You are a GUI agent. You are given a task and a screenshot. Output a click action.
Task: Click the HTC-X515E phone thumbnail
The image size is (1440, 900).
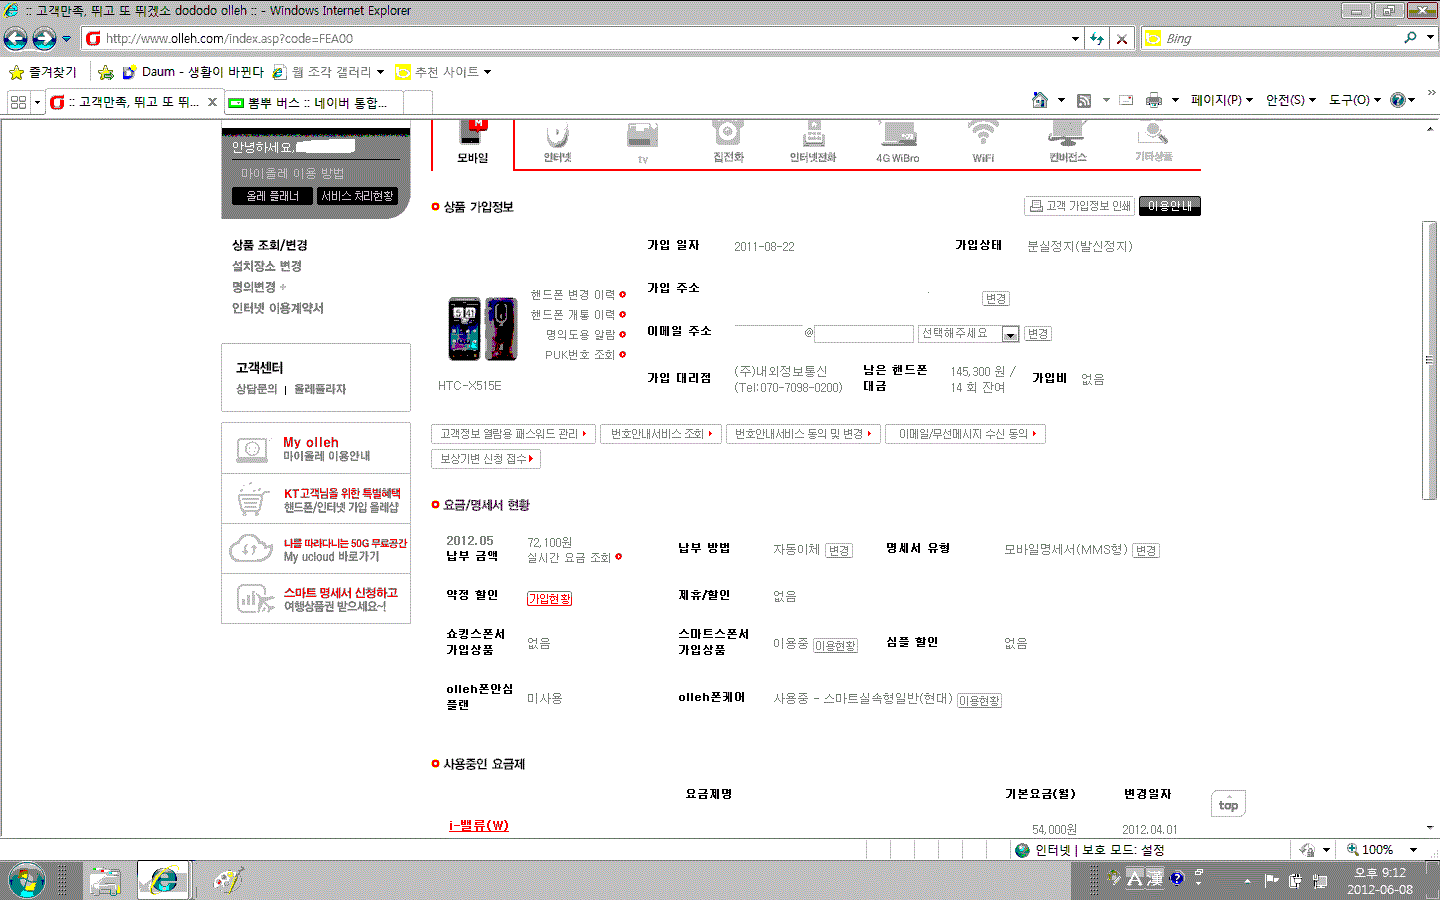coord(483,328)
